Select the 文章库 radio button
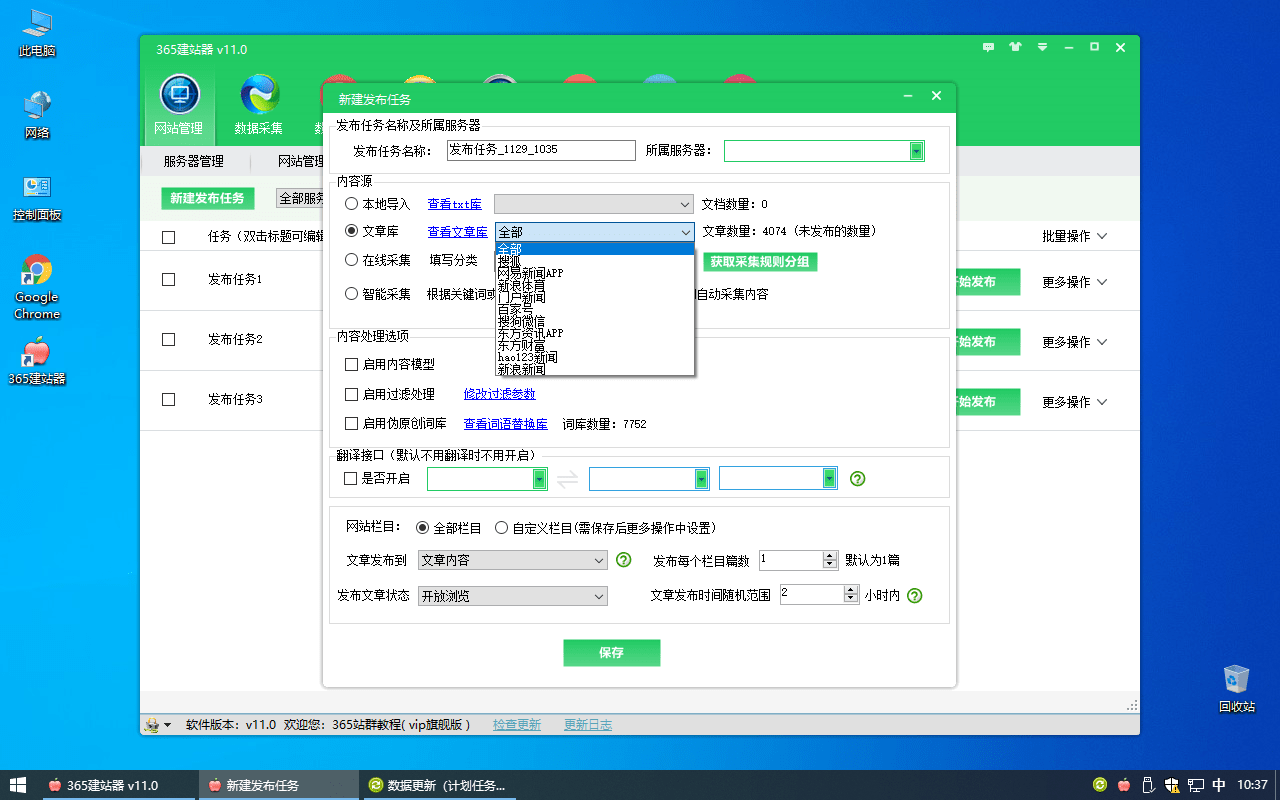This screenshot has width=1280, height=800. [x=351, y=231]
